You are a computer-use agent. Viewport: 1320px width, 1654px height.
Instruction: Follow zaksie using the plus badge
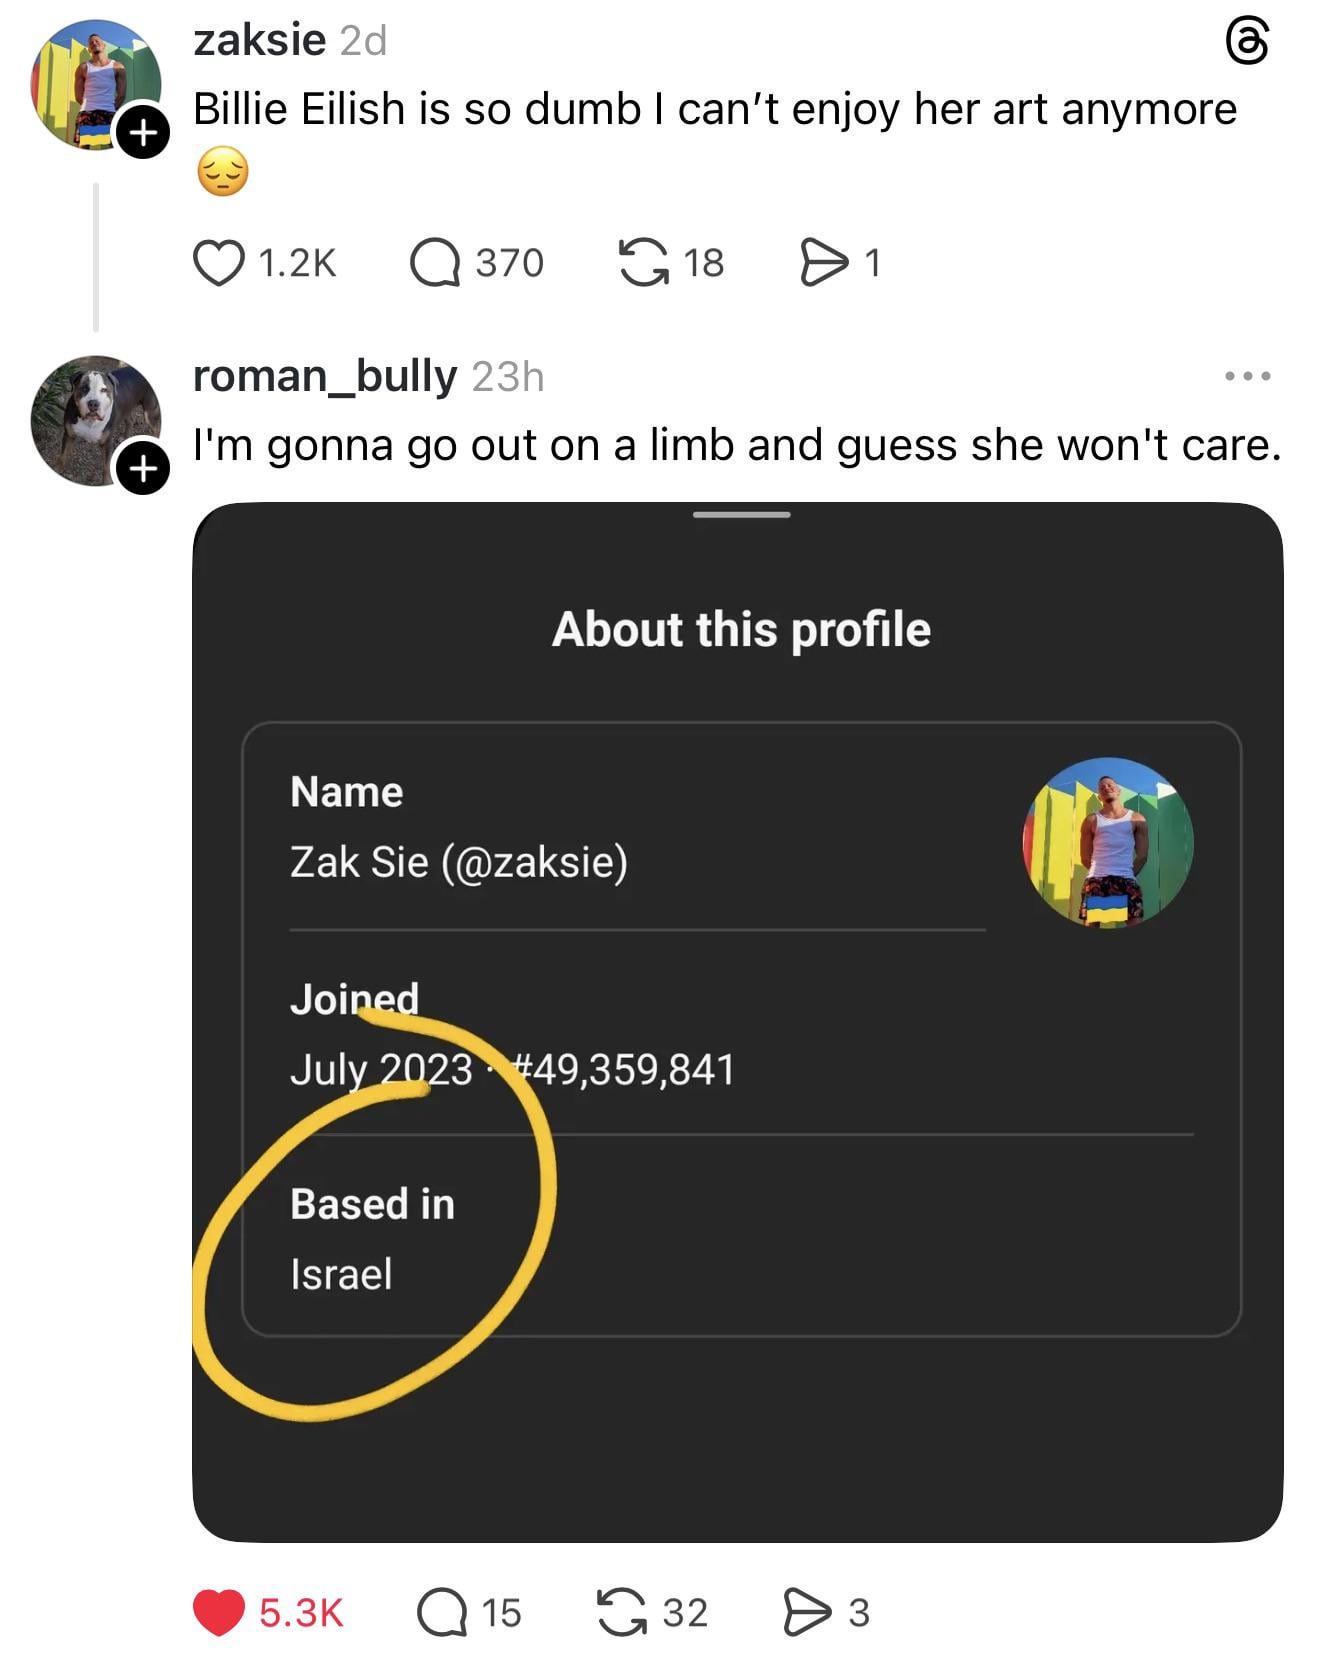[143, 132]
